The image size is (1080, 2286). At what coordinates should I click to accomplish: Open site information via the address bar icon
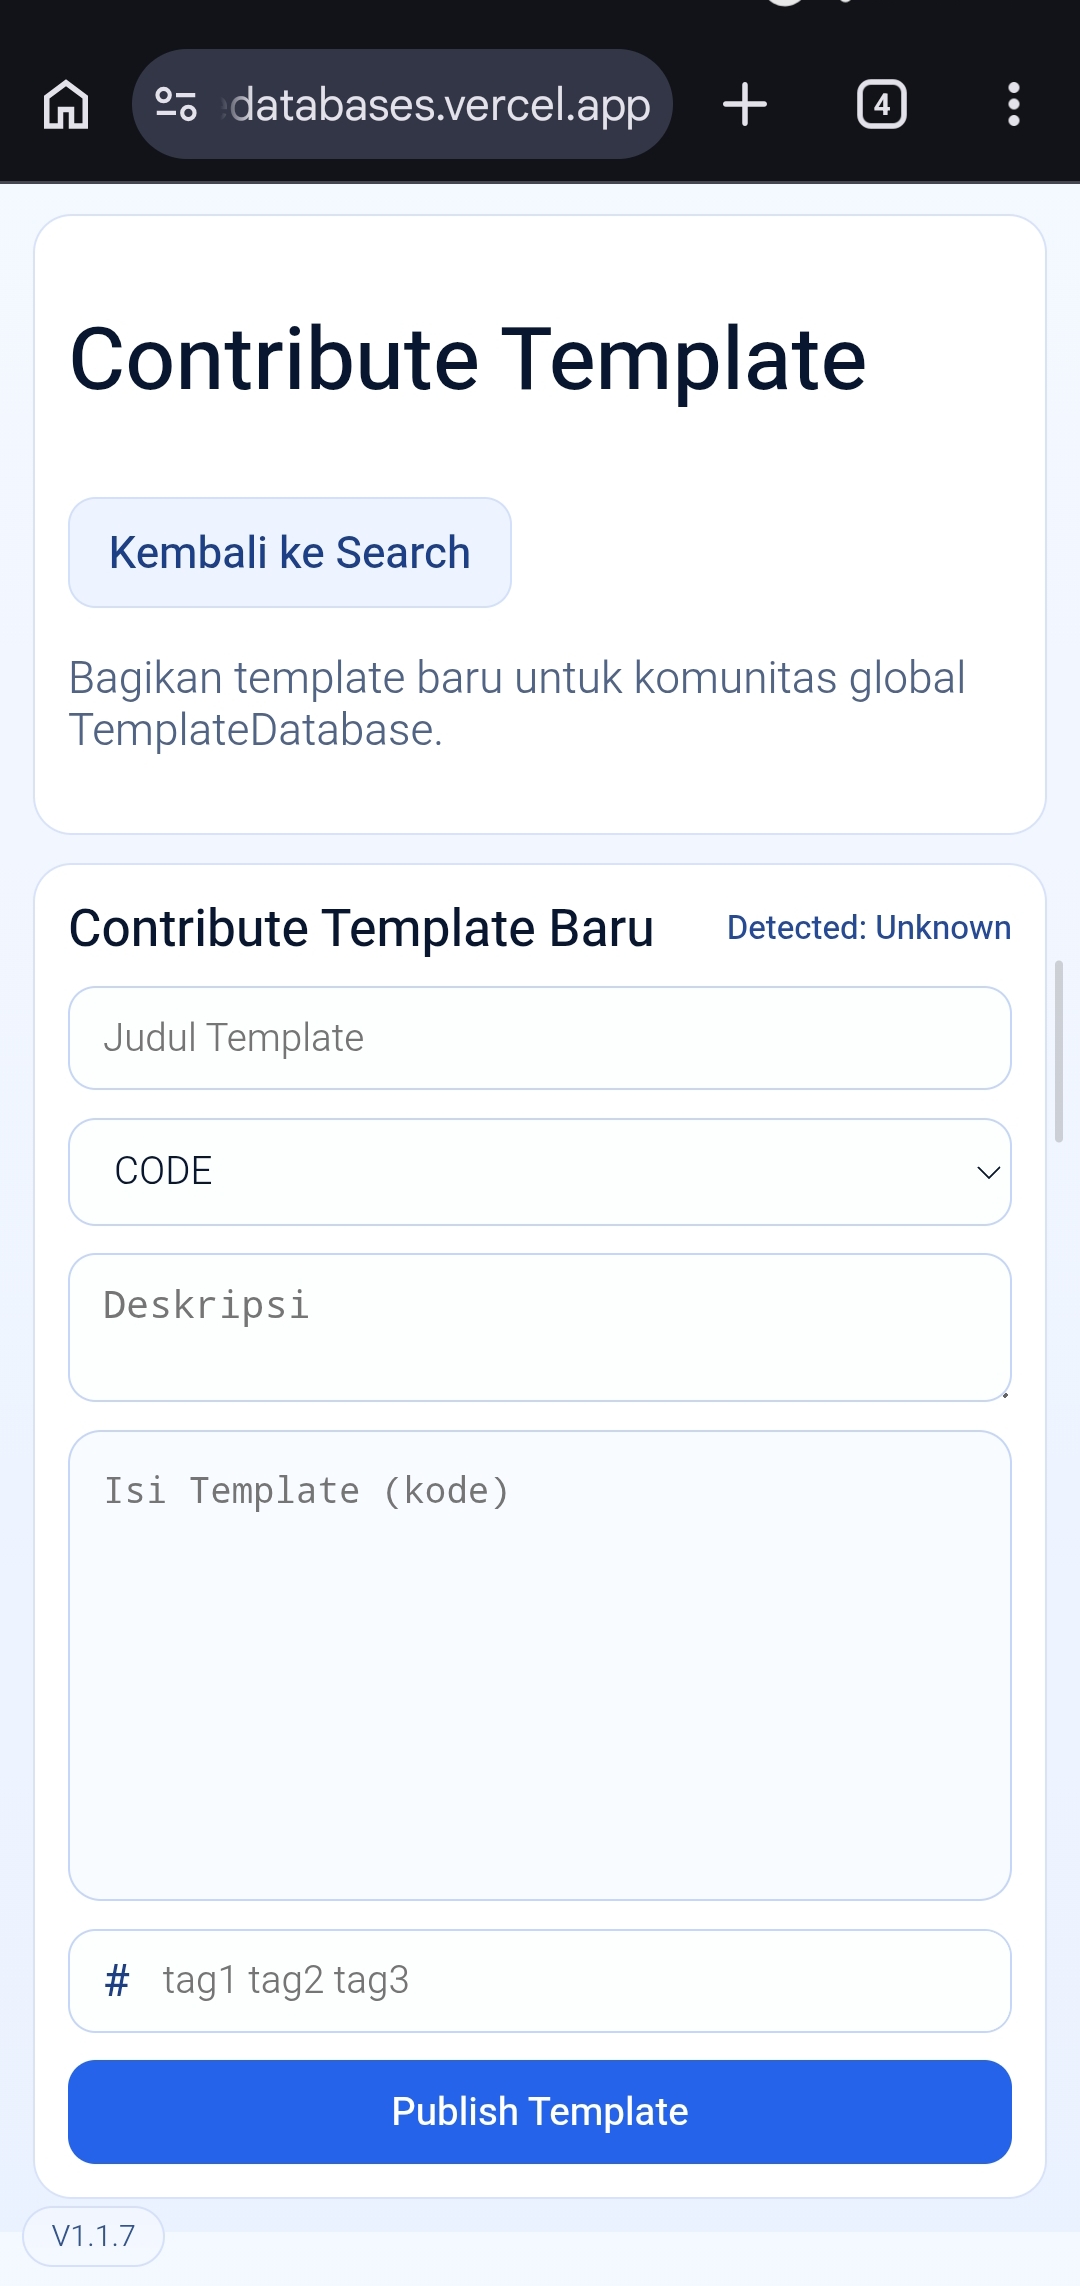[x=176, y=104]
